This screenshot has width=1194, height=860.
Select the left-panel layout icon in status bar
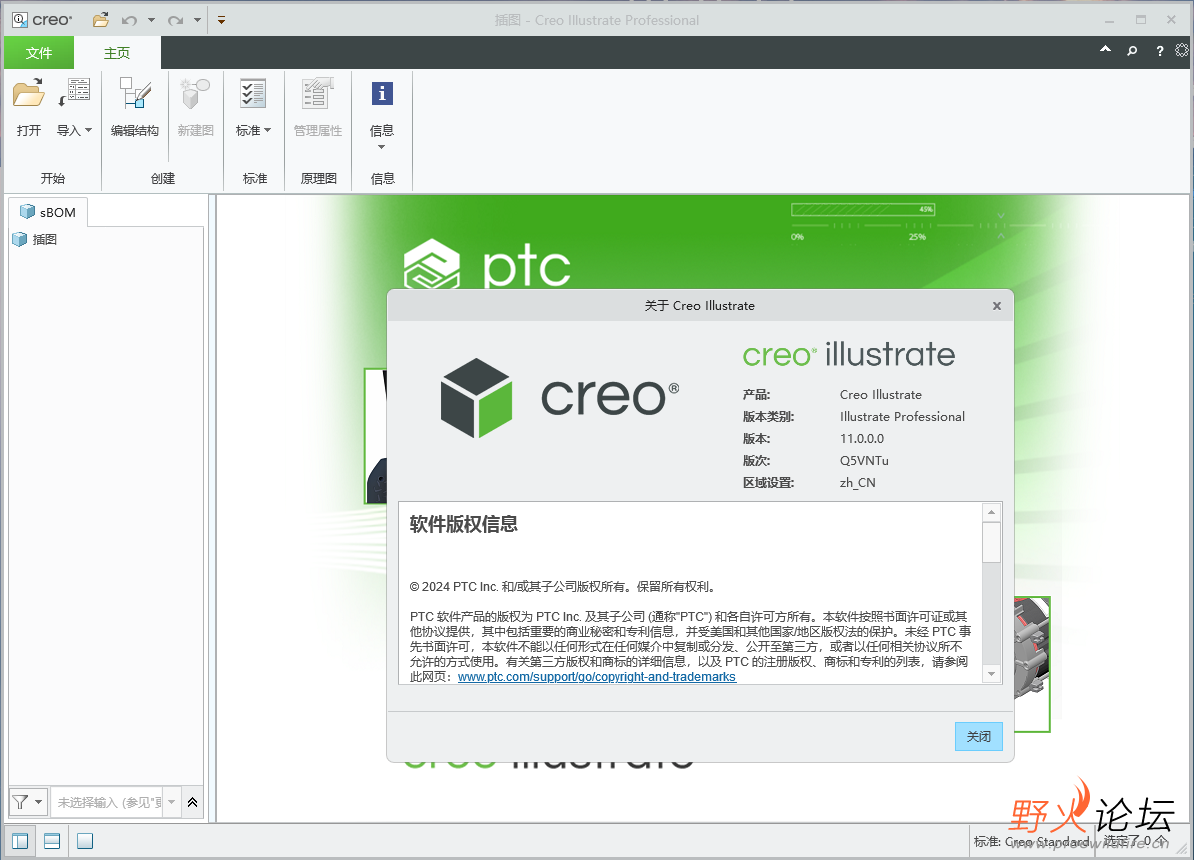pos(20,841)
